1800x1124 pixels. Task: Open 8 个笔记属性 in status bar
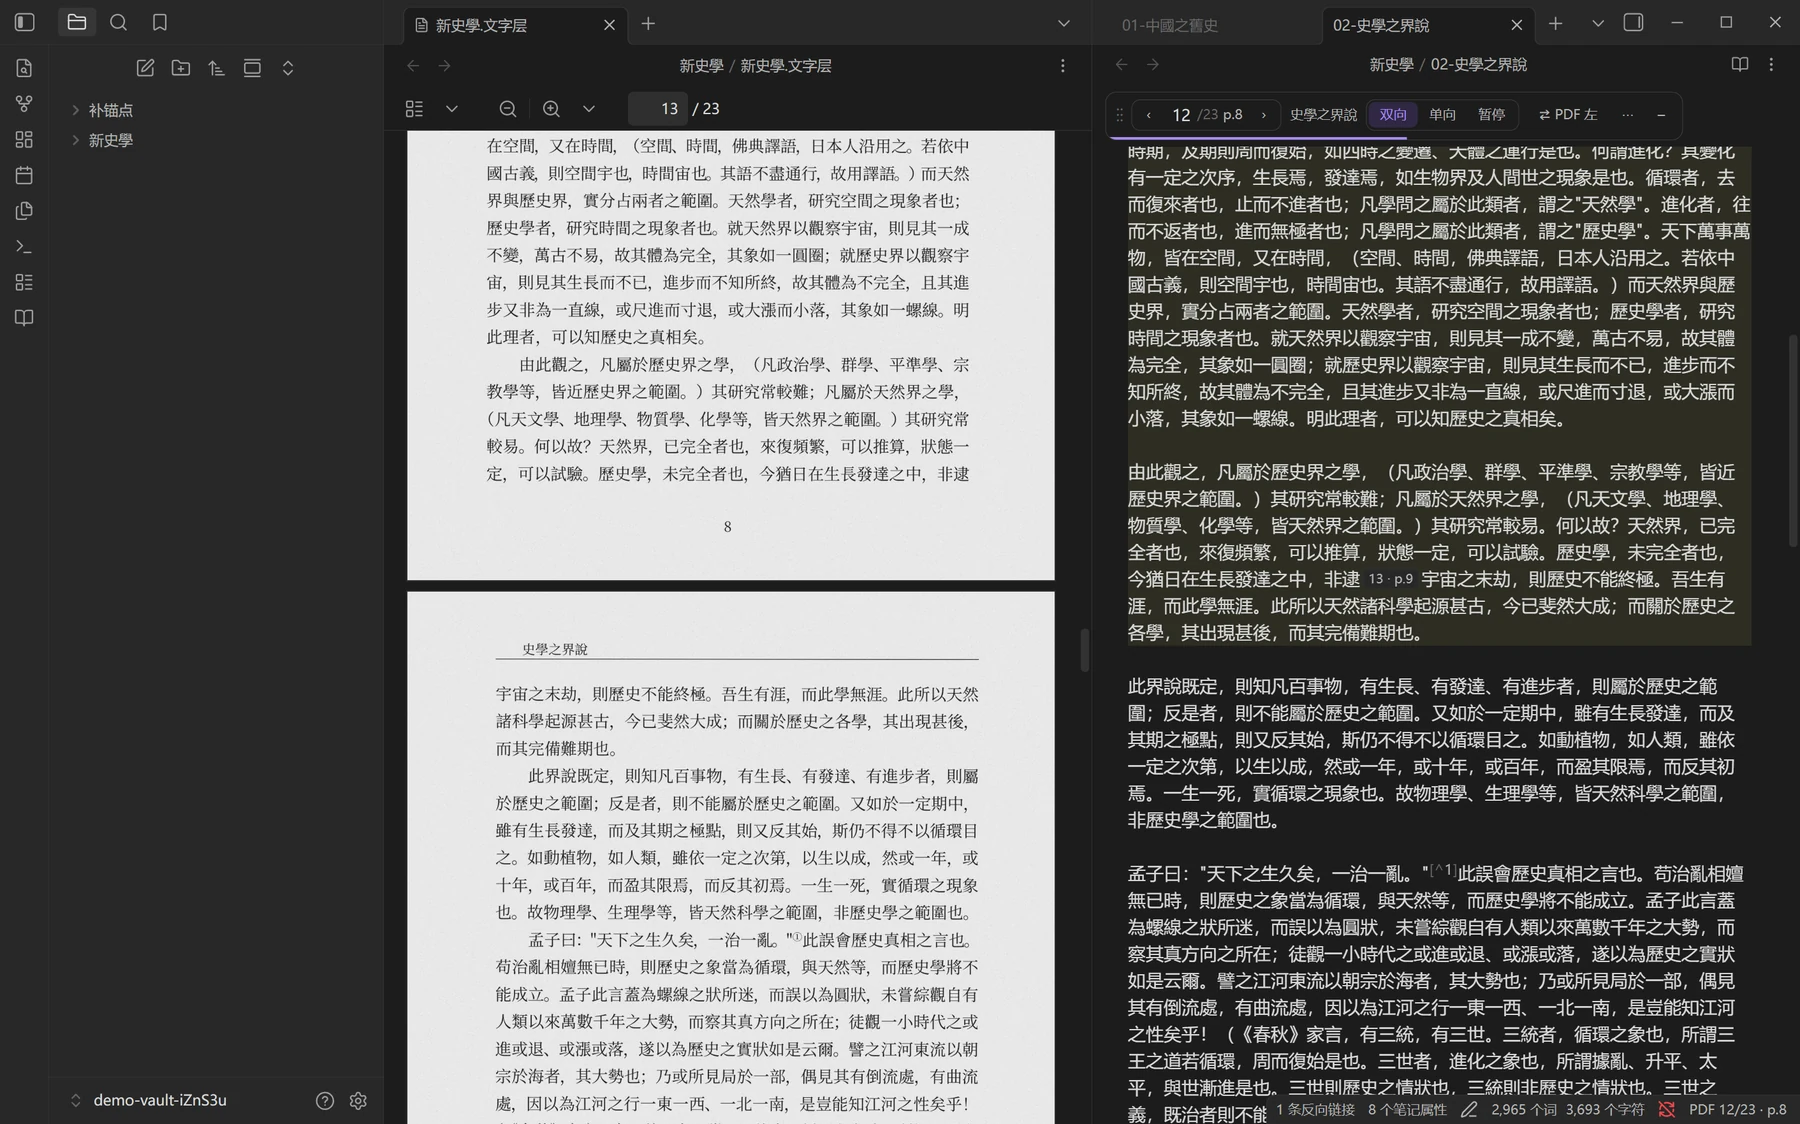[x=1407, y=1109]
